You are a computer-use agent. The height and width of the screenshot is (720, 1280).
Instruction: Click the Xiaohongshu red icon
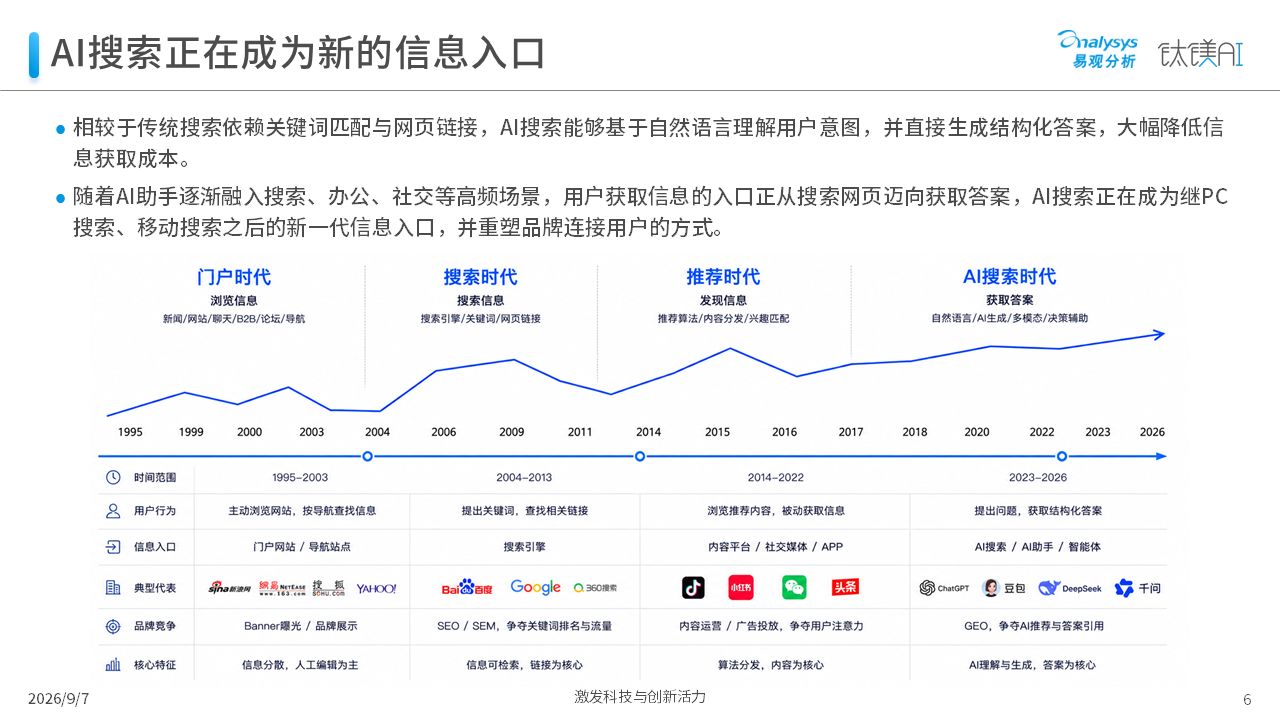tap(741, 587)
